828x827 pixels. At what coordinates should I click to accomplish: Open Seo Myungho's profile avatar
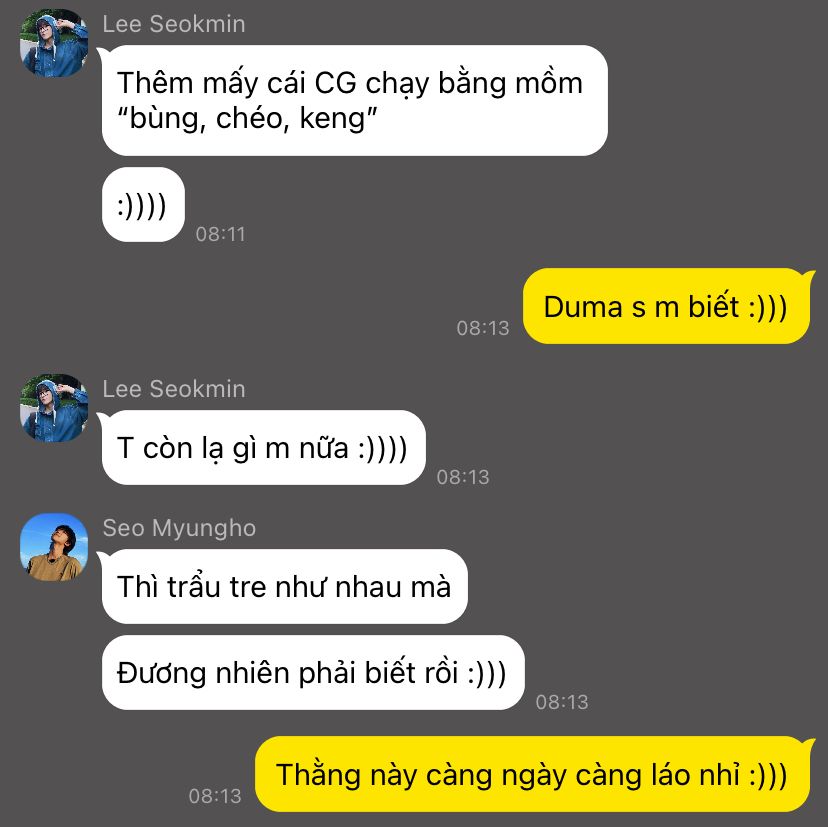coord(54,547)
